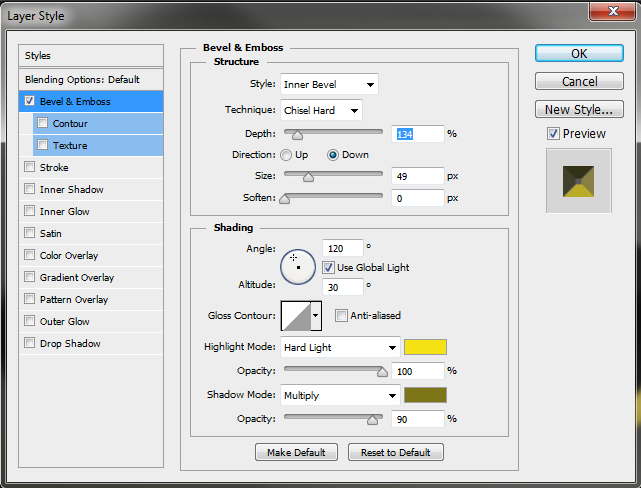
Task: Click the olive shadow color swatch
Action: click(425, 395)
